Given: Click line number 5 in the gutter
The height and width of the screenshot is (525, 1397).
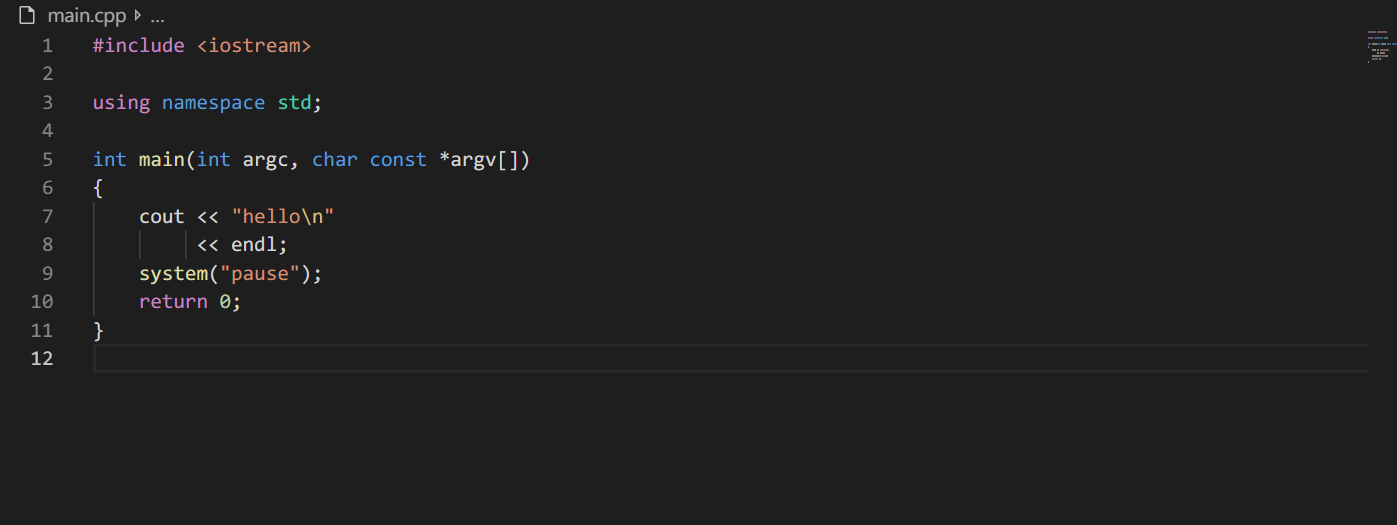Looking at the screenshot, I should pyautogui.click(x=47, y=160).
